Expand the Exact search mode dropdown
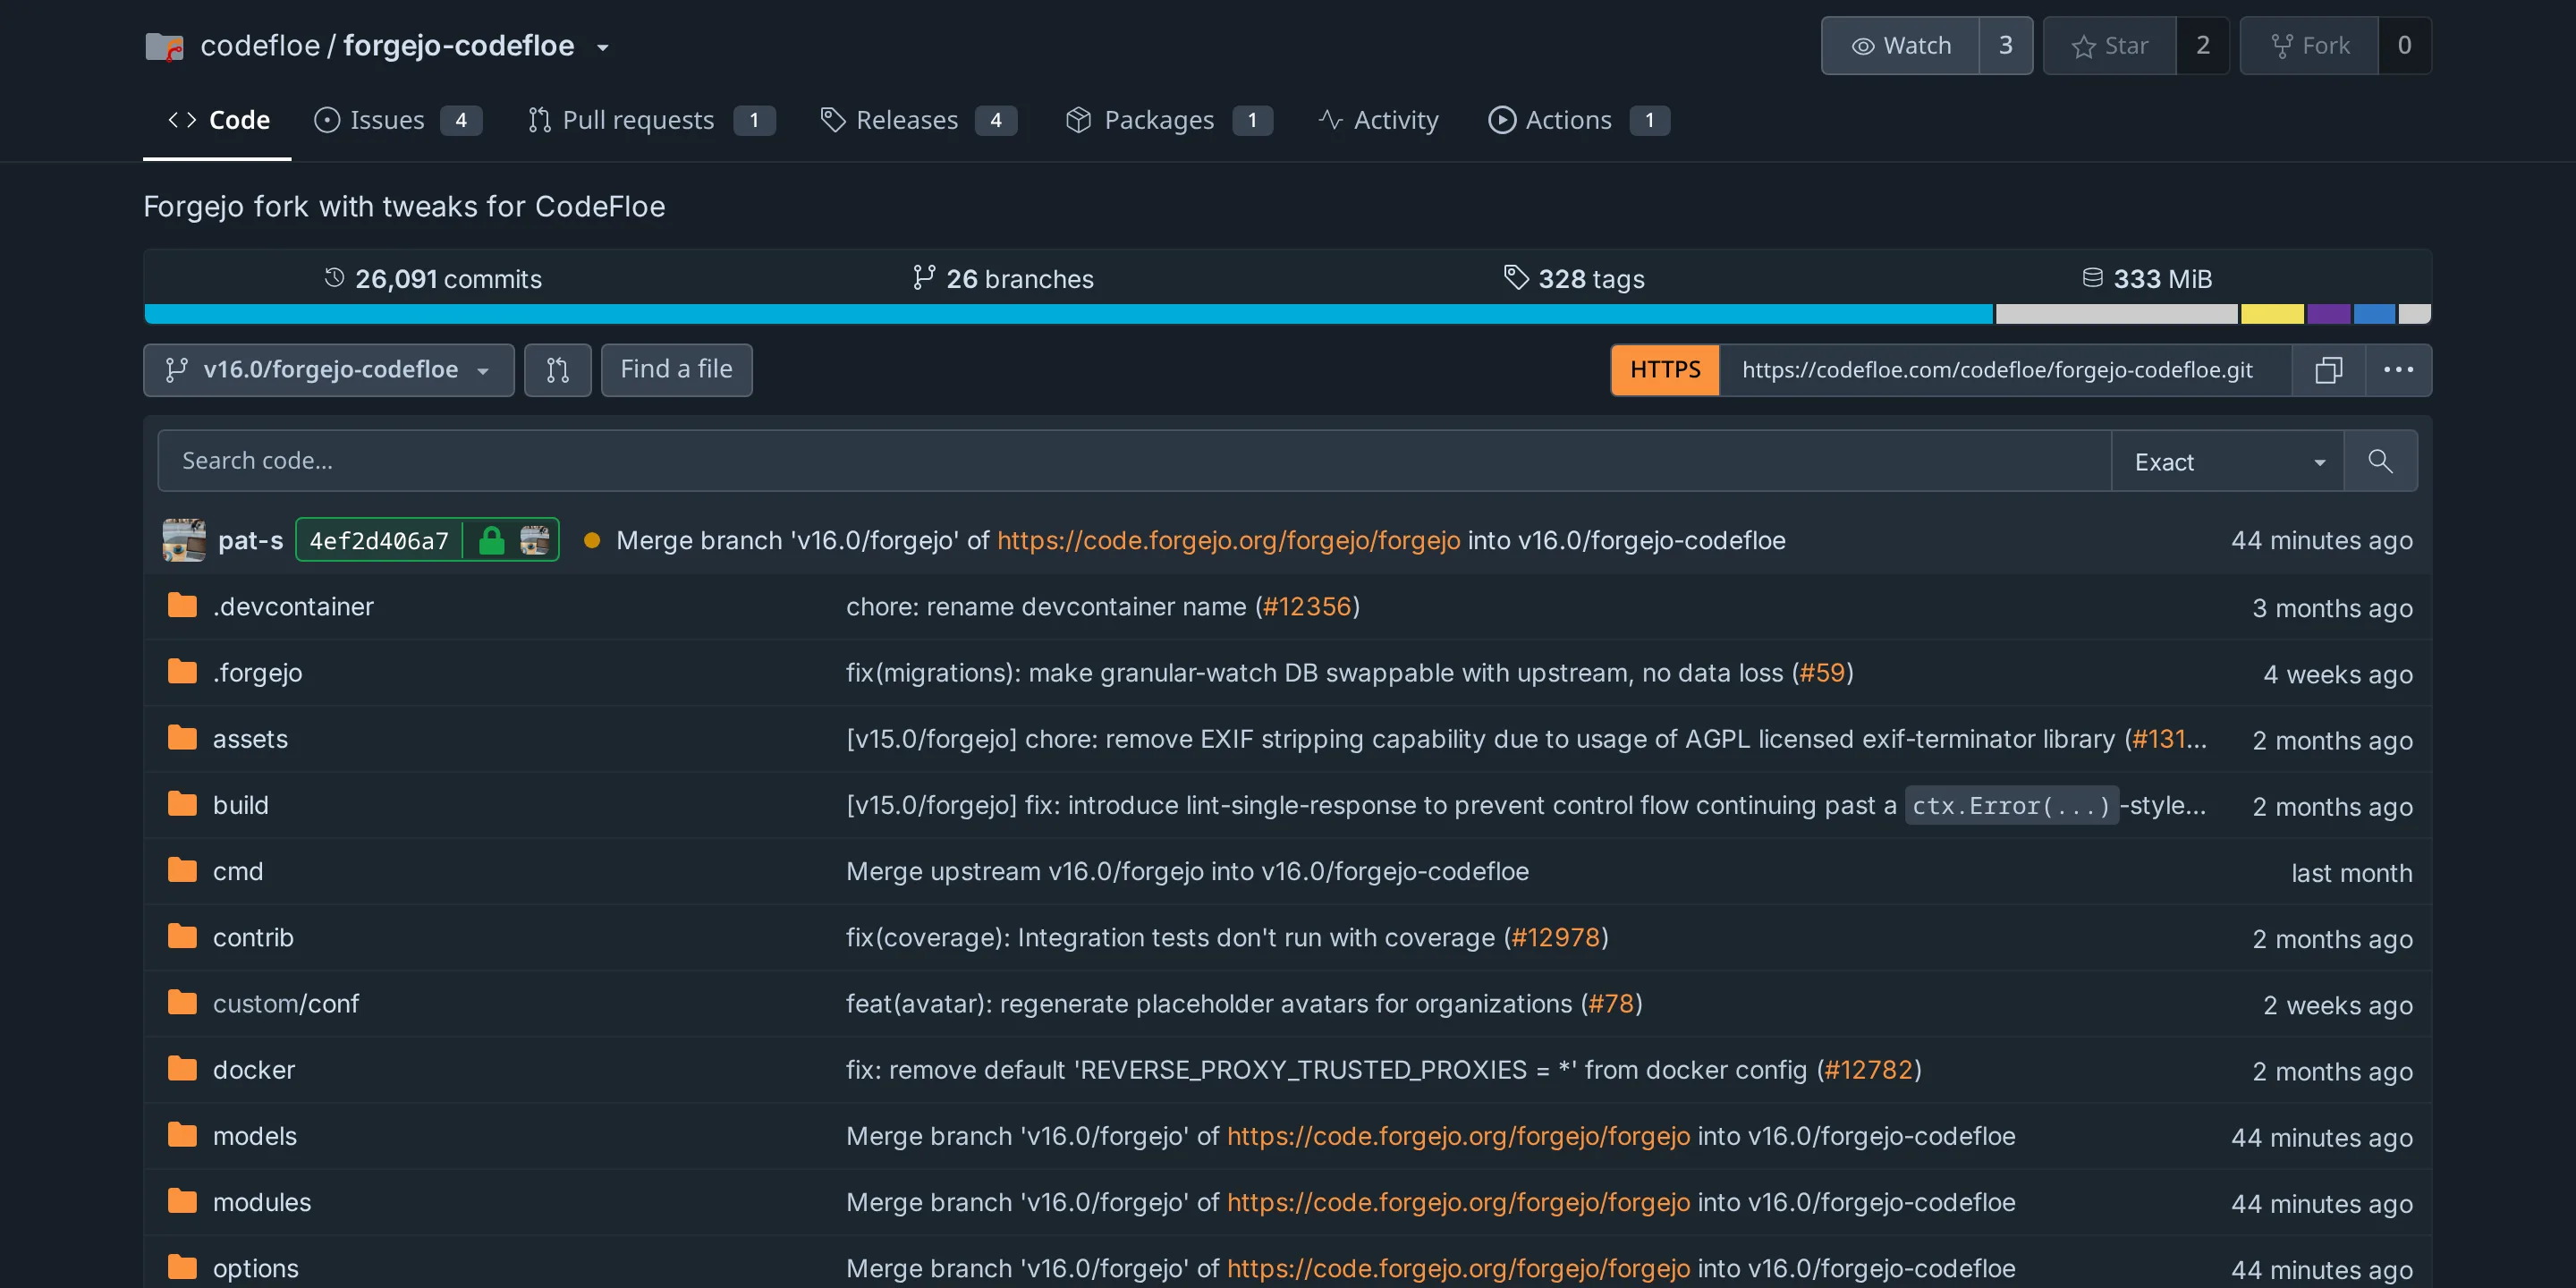The width and height of the screenshot is (2576, 1288). point(2227,461)
